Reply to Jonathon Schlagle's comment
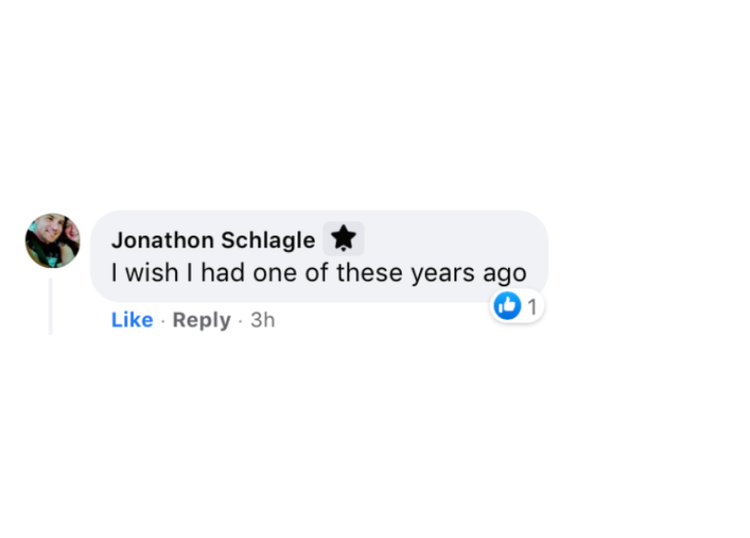 [x=201, y=320]
